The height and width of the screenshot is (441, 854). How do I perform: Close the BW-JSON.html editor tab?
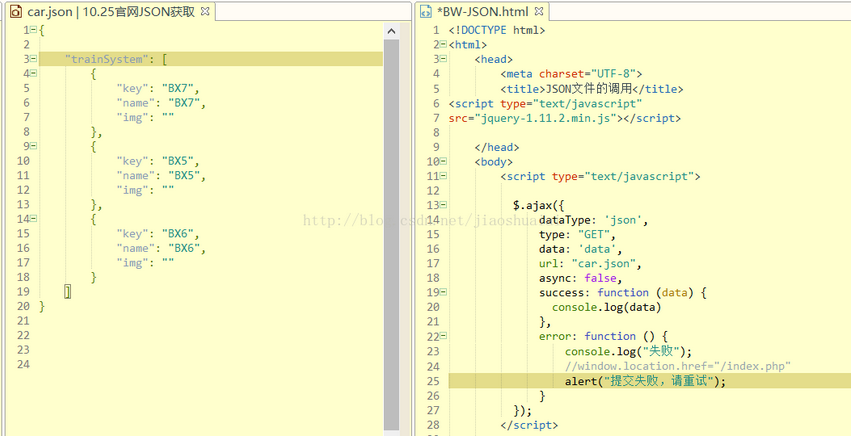point(539,11)
